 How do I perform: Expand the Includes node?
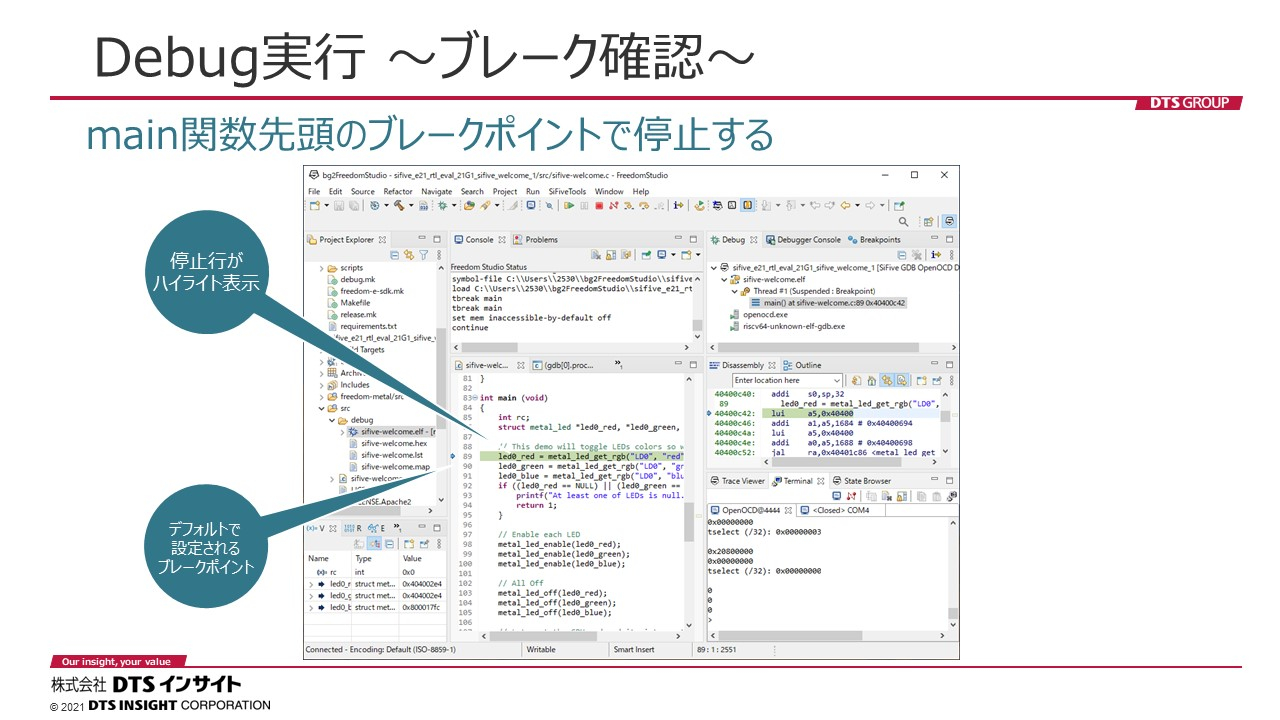click(x=321, y=385)
